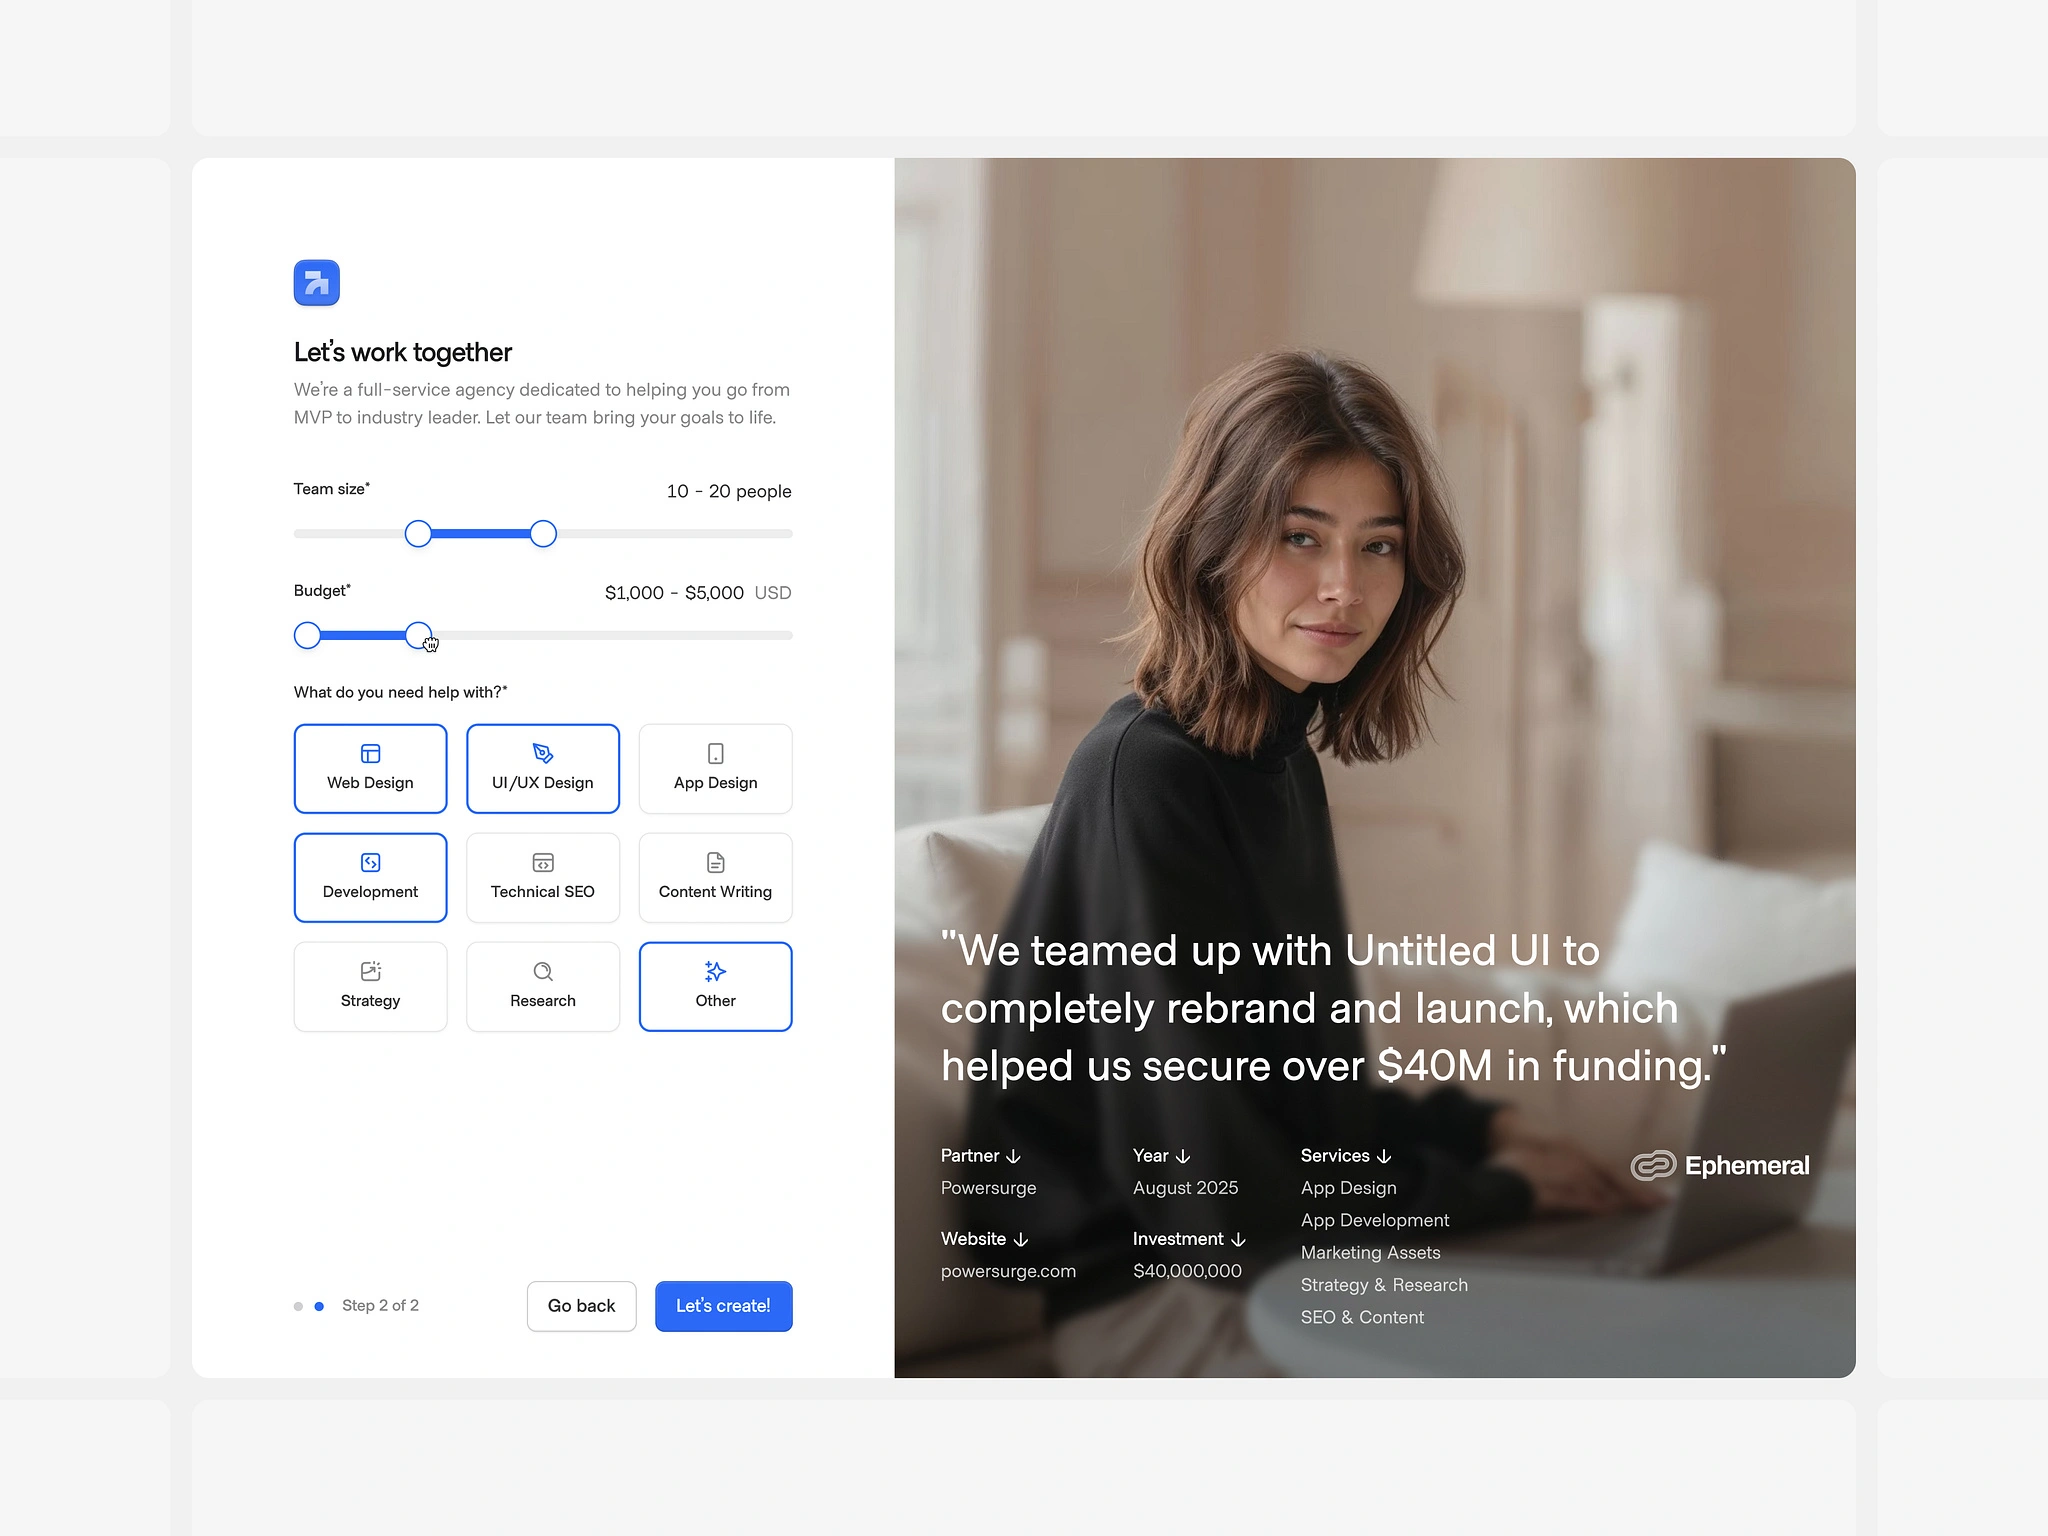2048x1536 pixels.
Task: Click the Strategy service icon
Action: [369, 970]
